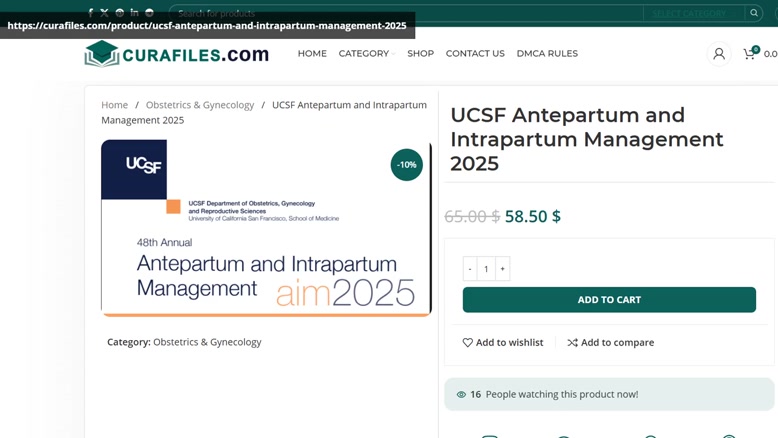This screenshot has width=778, height=438.
Task: Open Obstetrics & Gynecology breadcrumb link
Action: (200, 105)
